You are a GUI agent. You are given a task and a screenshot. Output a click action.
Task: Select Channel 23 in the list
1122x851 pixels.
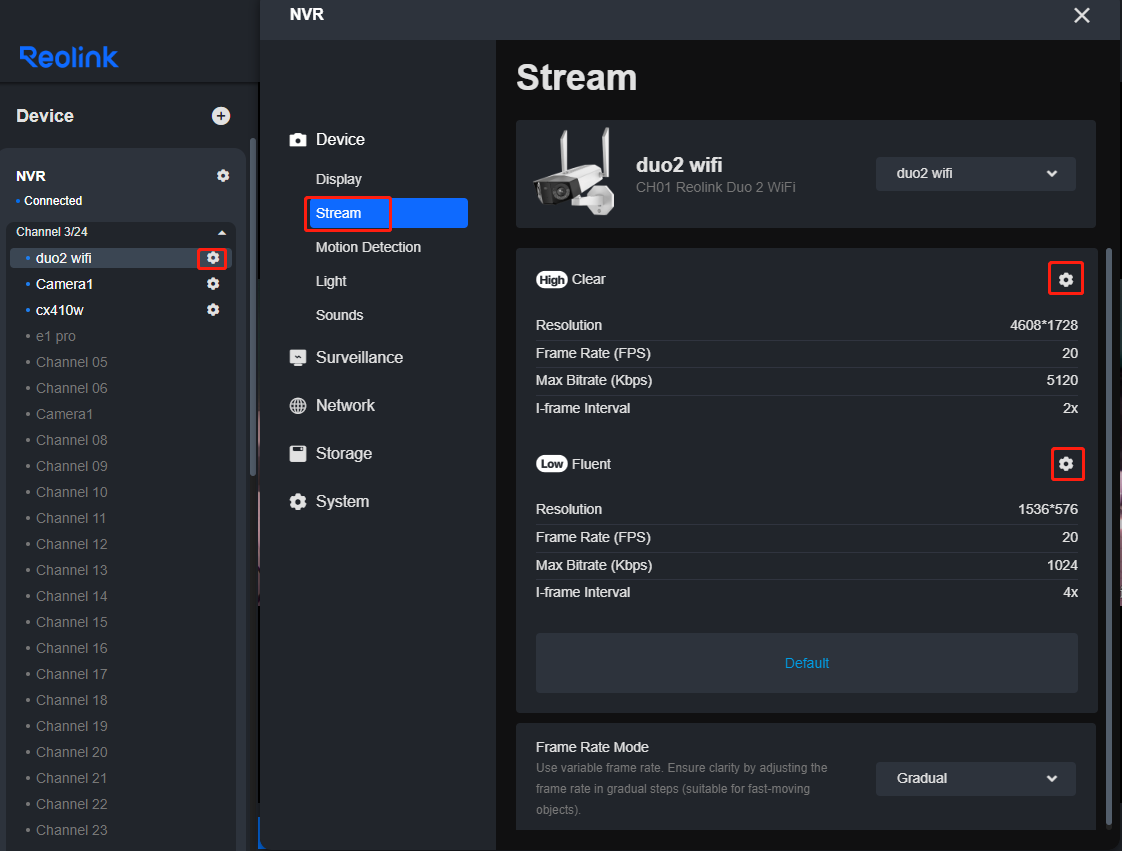pos(72,830)
